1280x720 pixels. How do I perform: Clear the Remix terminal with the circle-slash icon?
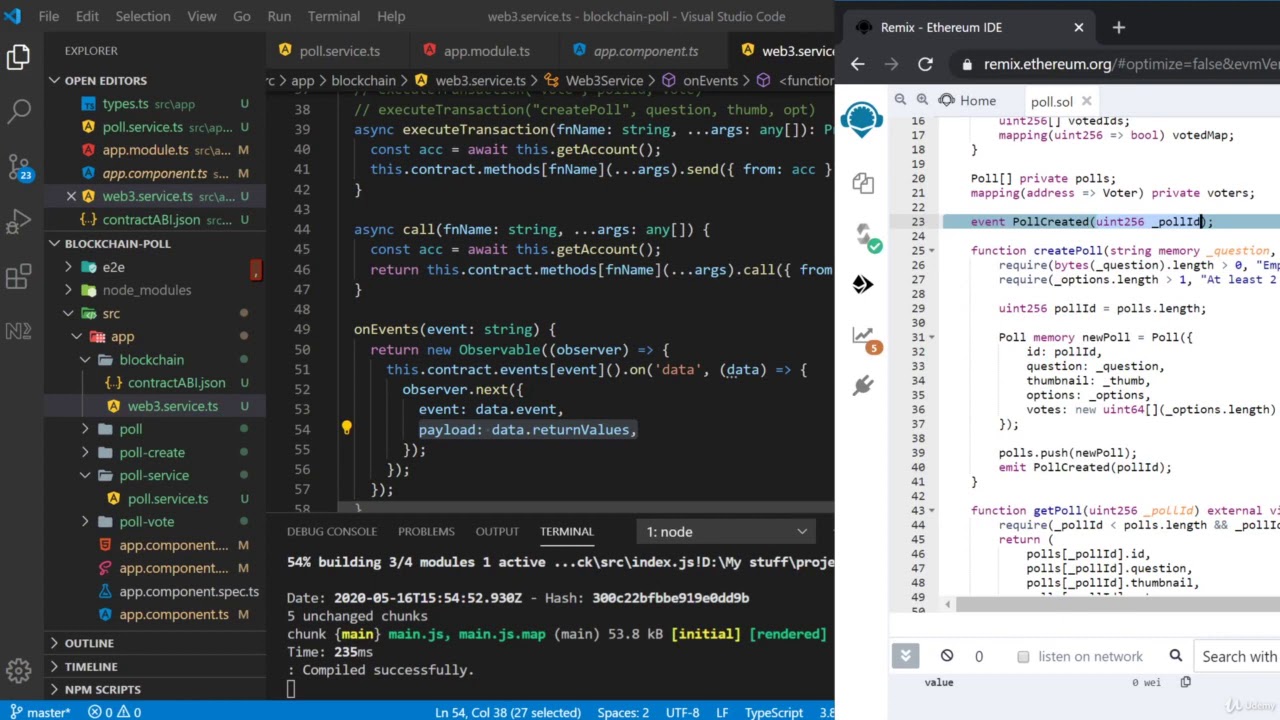point(947,656)
